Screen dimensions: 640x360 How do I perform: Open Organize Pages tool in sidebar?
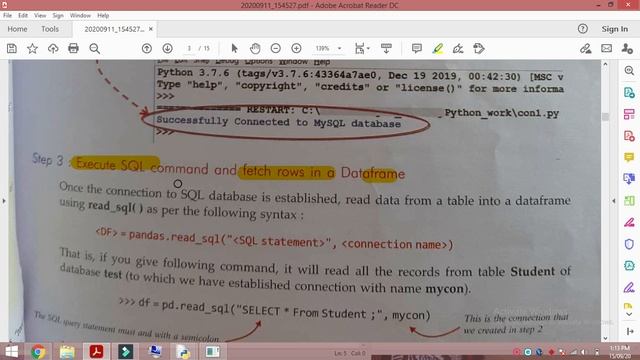tap(629, 114)
